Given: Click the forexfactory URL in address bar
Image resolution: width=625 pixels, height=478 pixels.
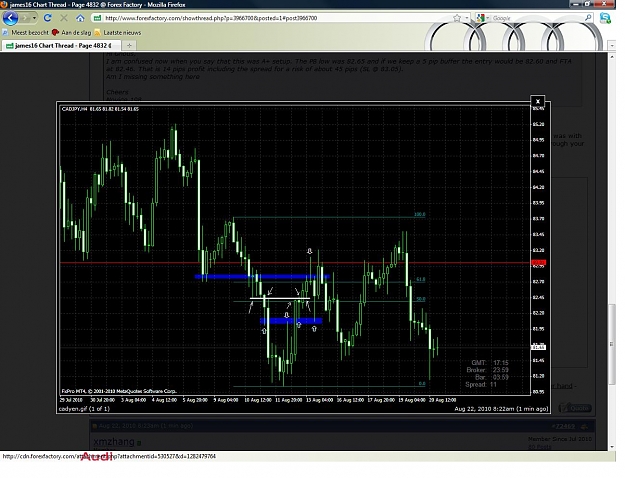Looking at the screenshot, I should pos(211,18).
